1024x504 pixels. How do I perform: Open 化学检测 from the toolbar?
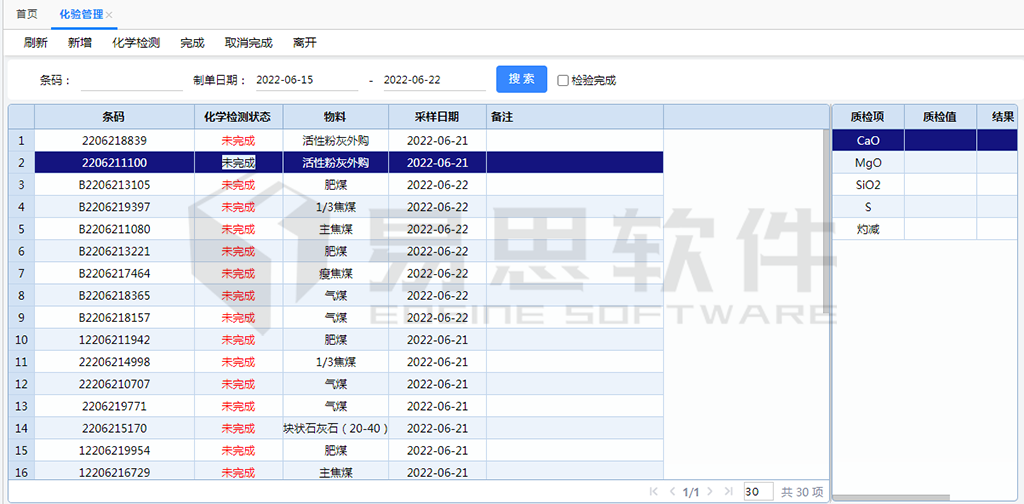(136, 43)
